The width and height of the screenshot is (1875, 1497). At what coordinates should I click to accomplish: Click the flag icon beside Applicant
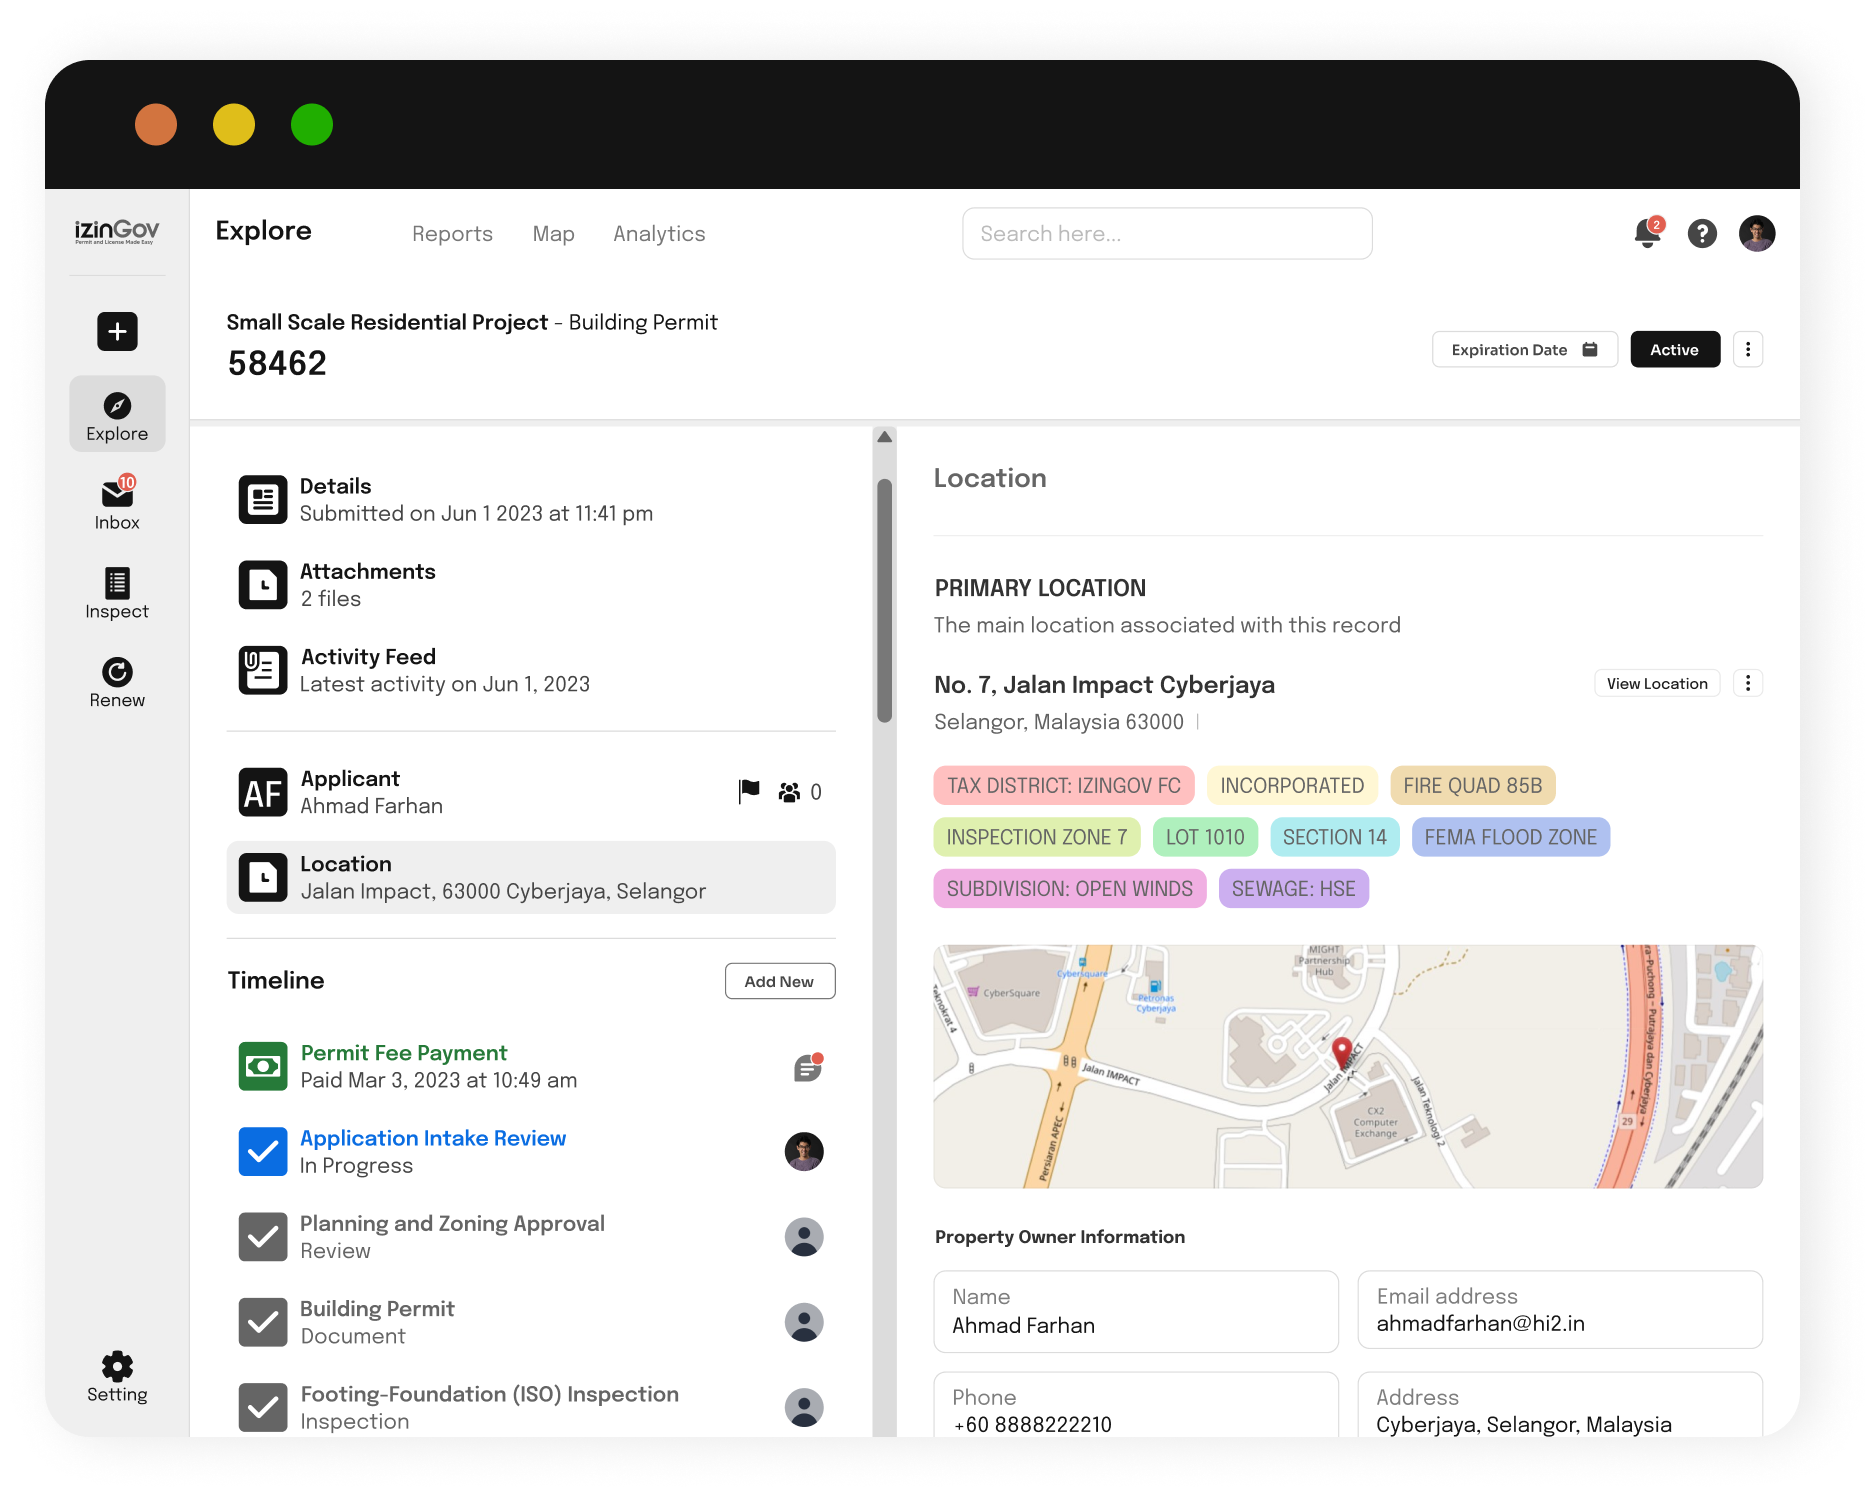(x=749, y=792)
